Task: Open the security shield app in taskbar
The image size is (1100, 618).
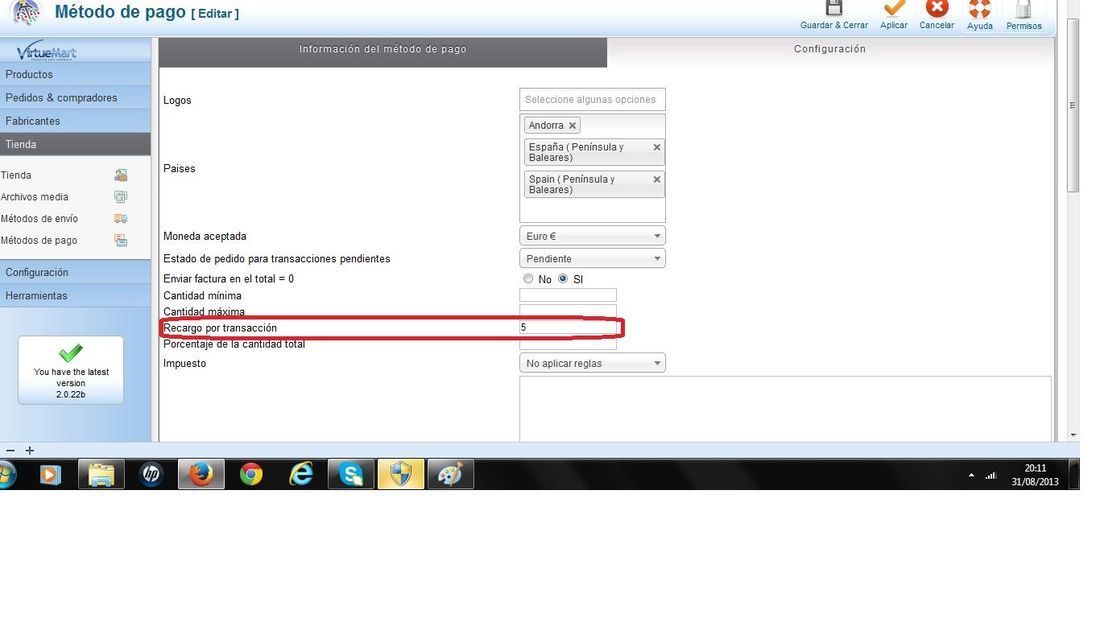Action: [401, 474]
